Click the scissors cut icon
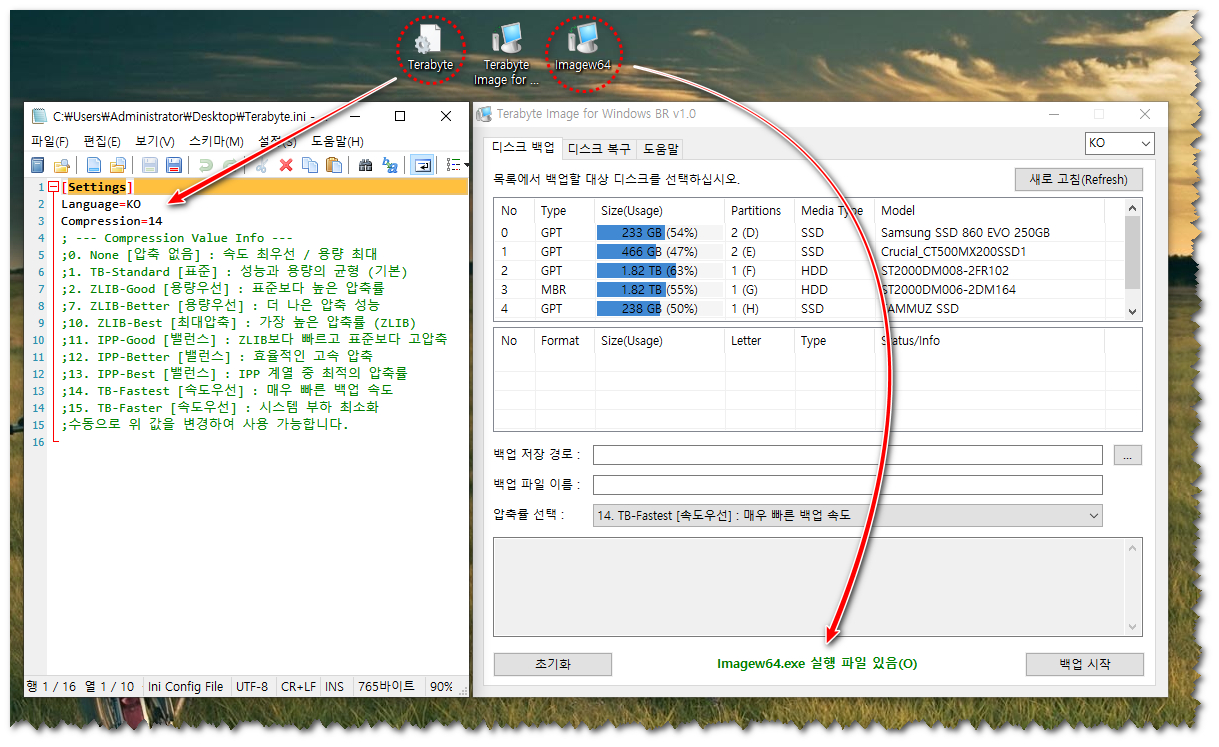The height and width of the screenshot is (747, 1219). tap(261, 165)
